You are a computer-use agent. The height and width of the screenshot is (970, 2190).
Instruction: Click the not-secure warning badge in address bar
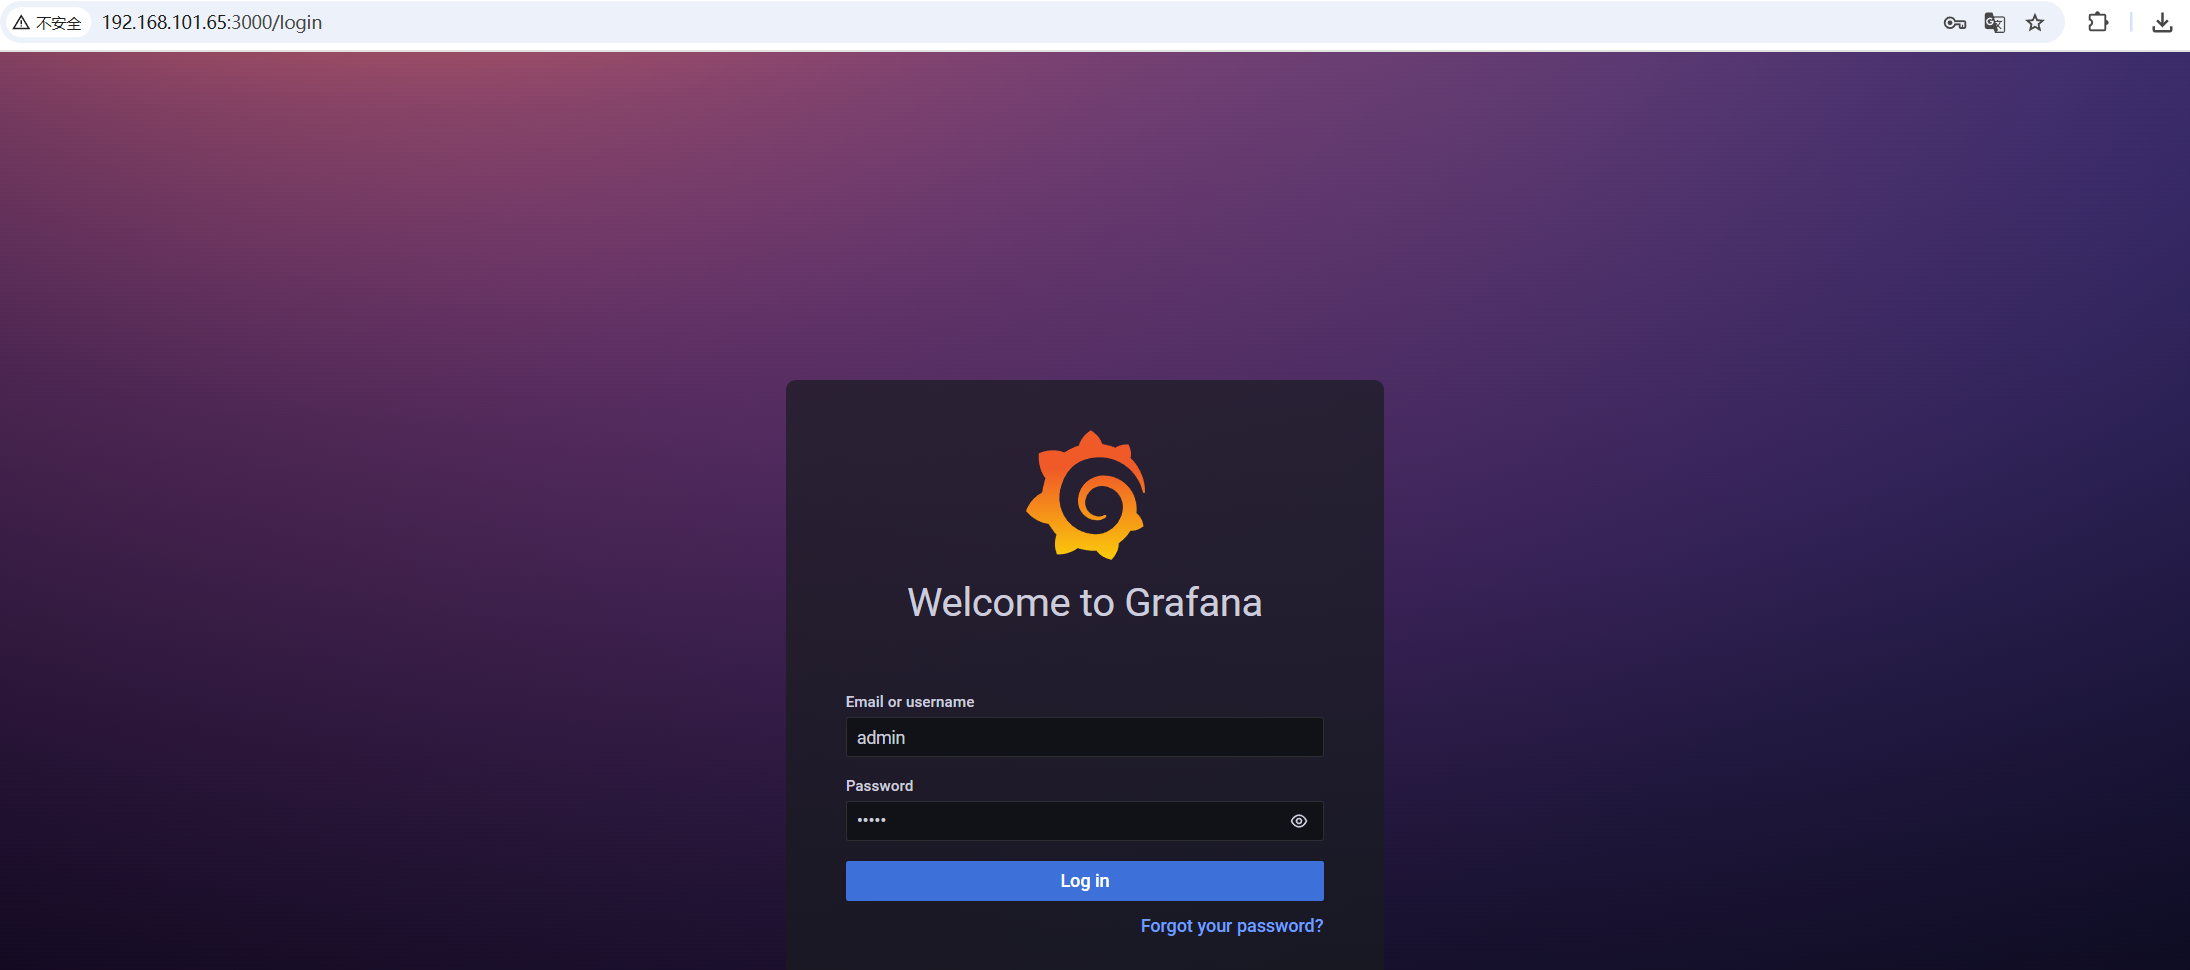pyautogui.click(x=48, y=22)
